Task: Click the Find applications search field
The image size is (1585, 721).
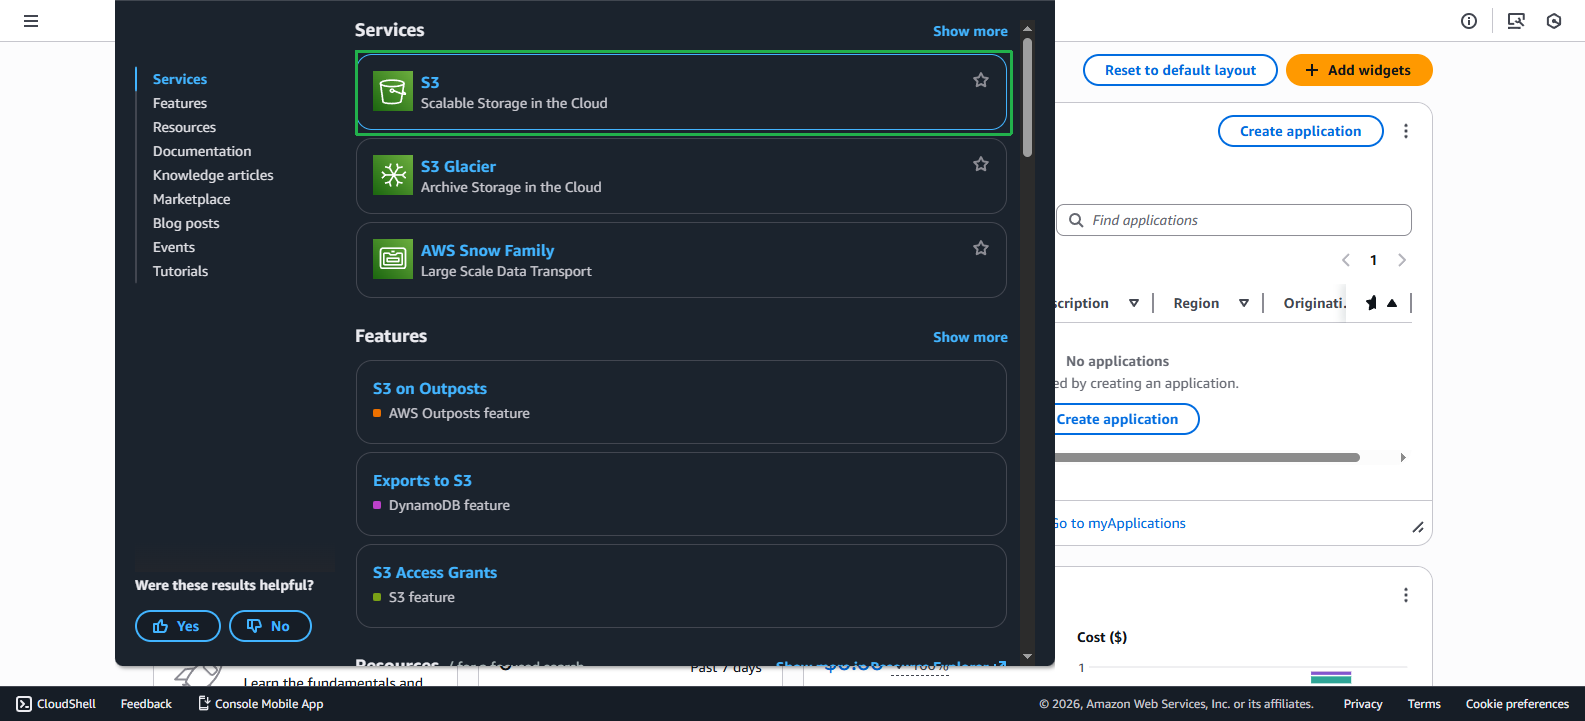Action: click(1234, 220)
